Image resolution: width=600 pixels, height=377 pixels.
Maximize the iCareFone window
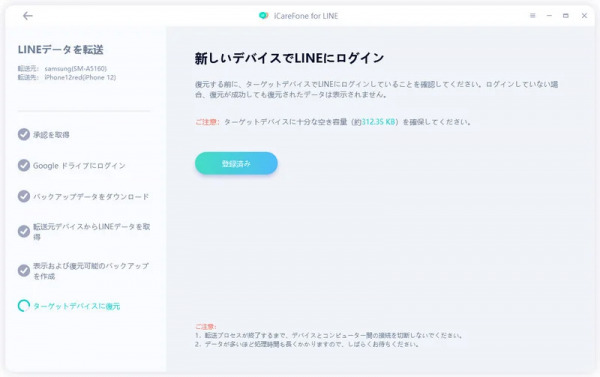566,16
